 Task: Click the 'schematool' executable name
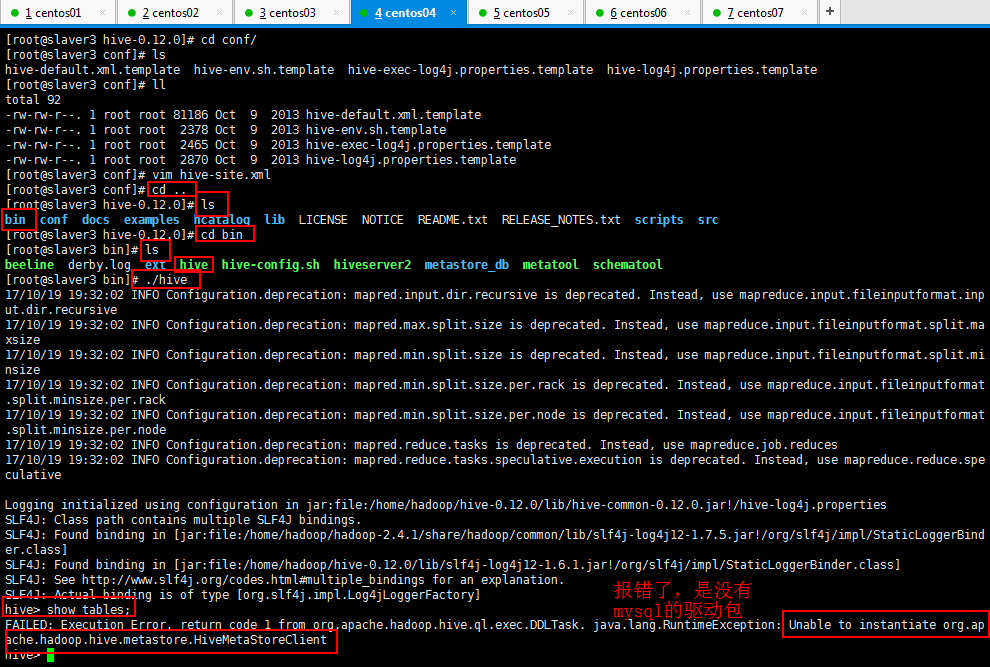[x=627, y=265]
